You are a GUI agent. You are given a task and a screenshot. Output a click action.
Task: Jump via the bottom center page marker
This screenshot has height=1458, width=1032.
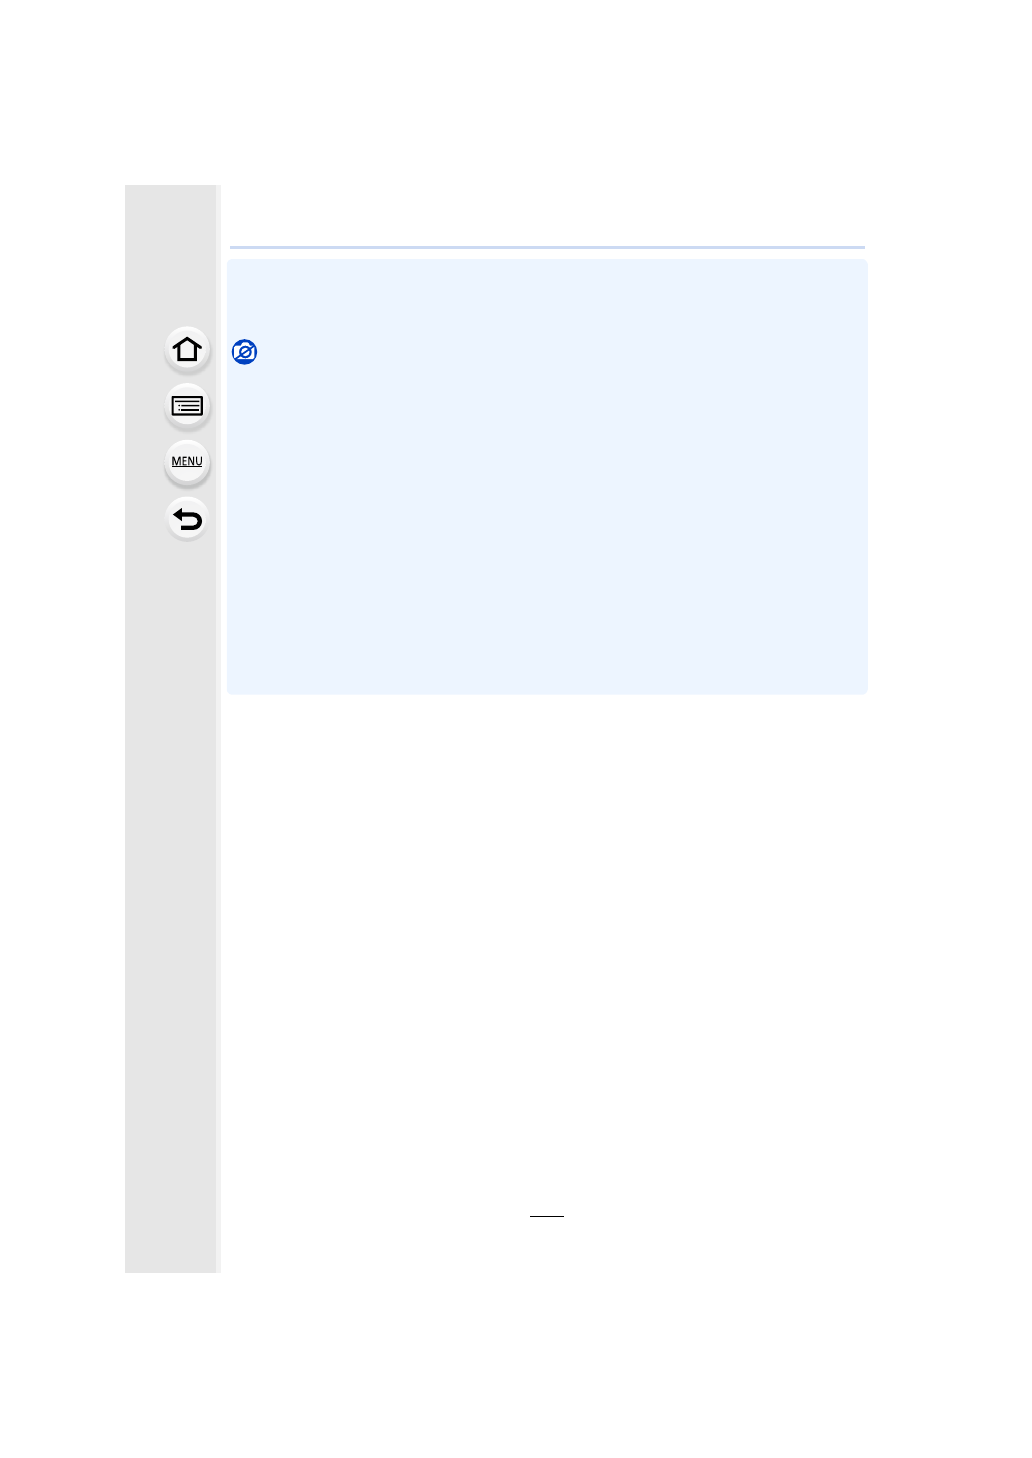pos(547,1215)
